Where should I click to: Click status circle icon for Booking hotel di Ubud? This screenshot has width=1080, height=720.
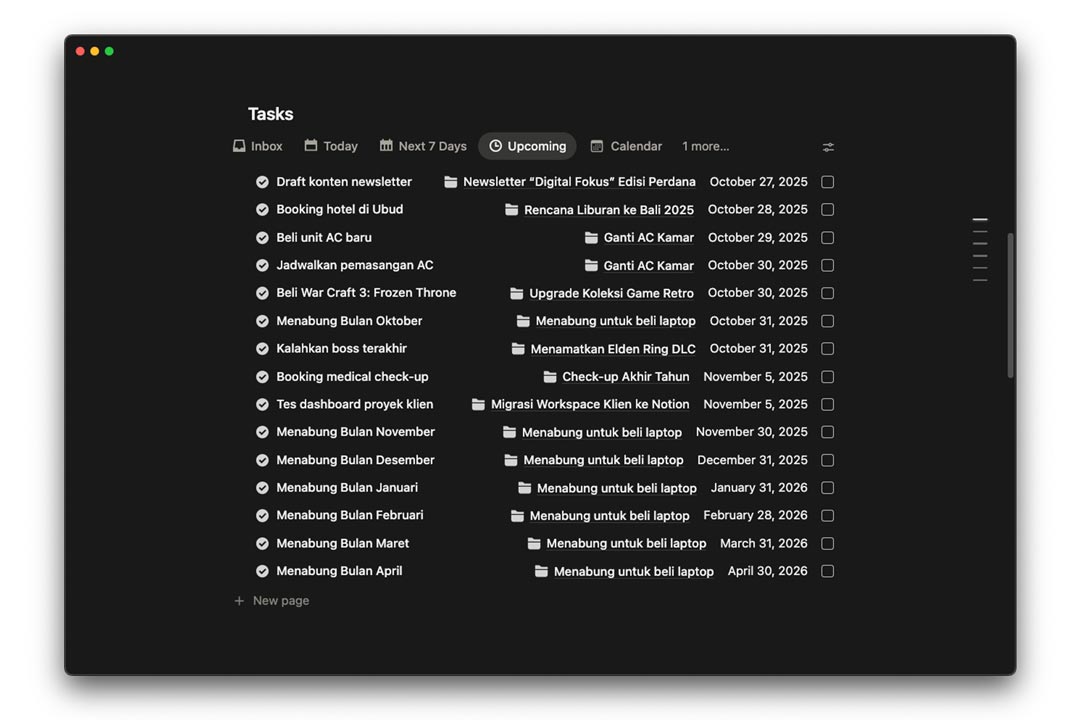[262, 210]
